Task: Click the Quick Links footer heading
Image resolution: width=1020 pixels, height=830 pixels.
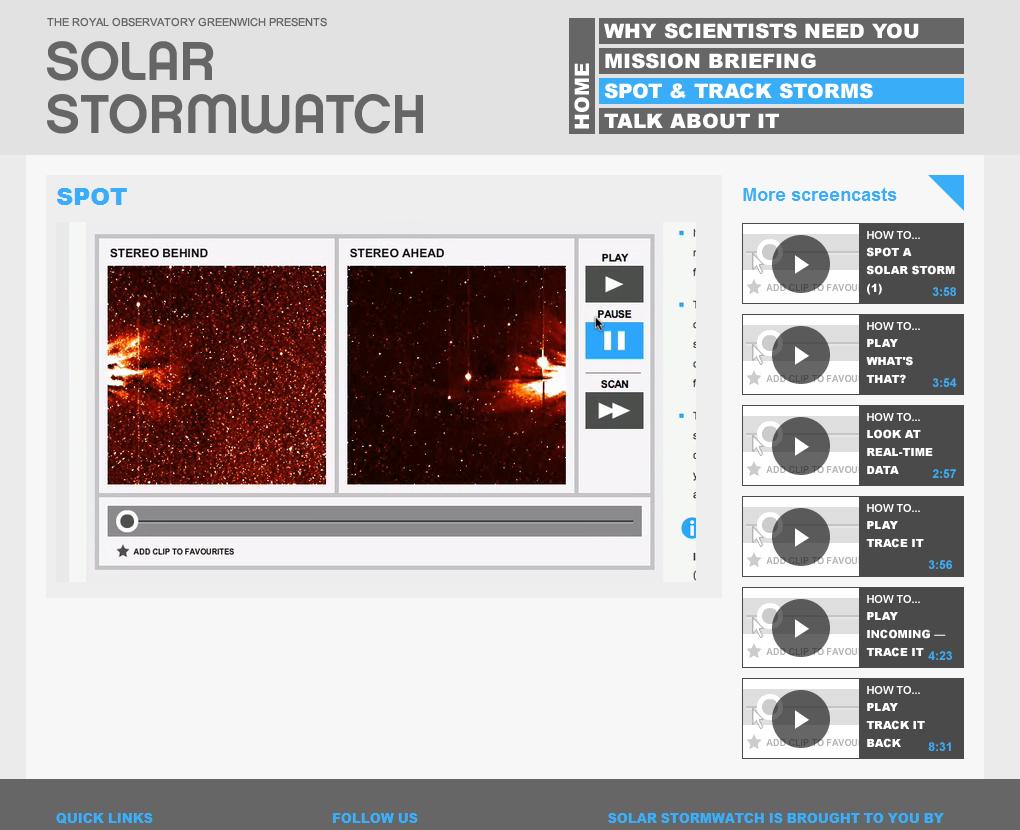Action: [x=104, y=818]
